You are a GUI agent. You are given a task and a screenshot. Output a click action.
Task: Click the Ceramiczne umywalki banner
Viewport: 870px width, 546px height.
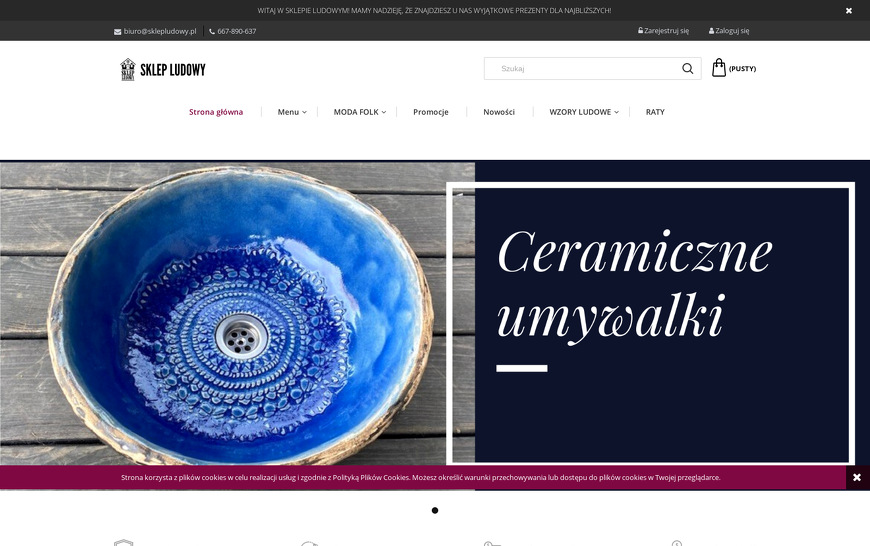435,312
